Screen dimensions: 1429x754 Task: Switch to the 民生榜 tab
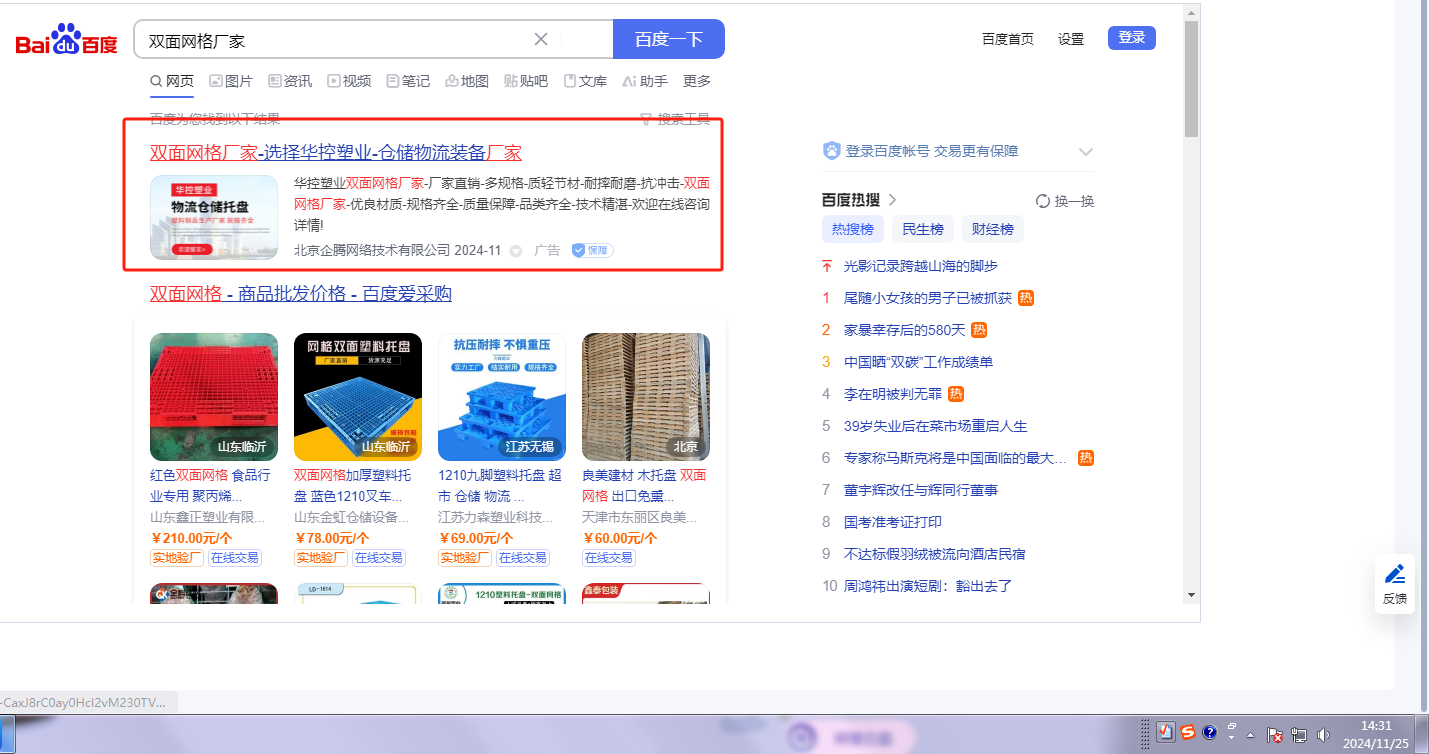(923, 229)
